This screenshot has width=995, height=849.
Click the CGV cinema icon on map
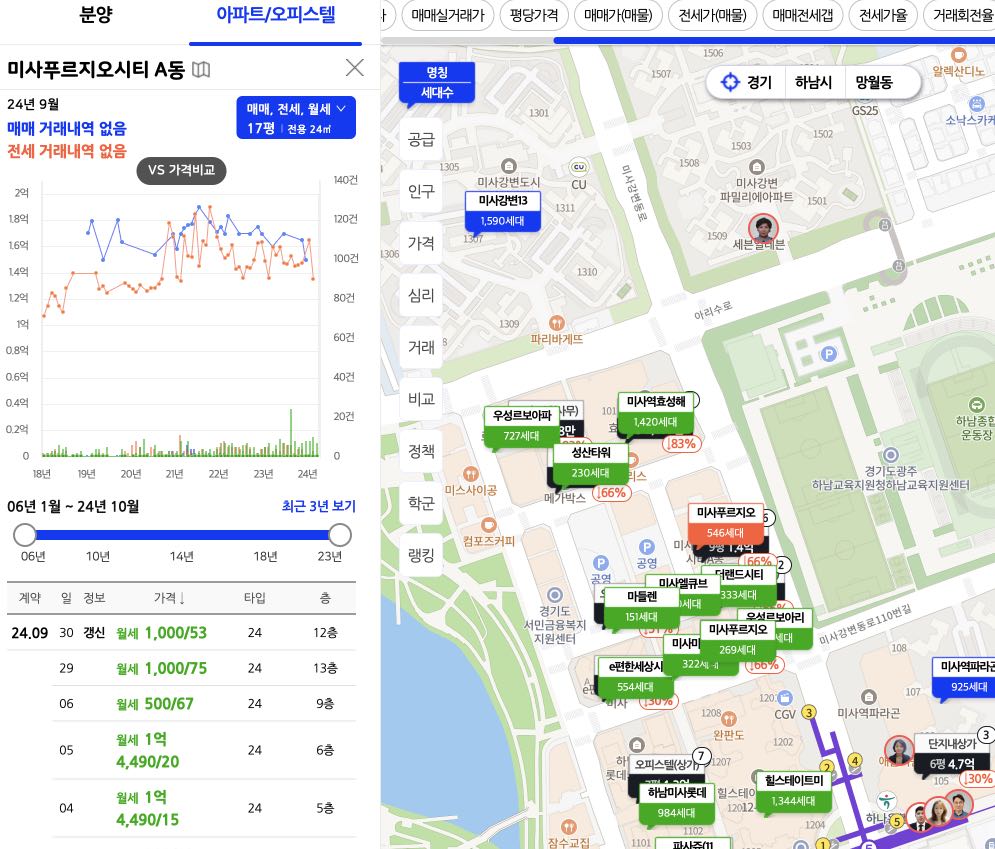pos(784,698)
